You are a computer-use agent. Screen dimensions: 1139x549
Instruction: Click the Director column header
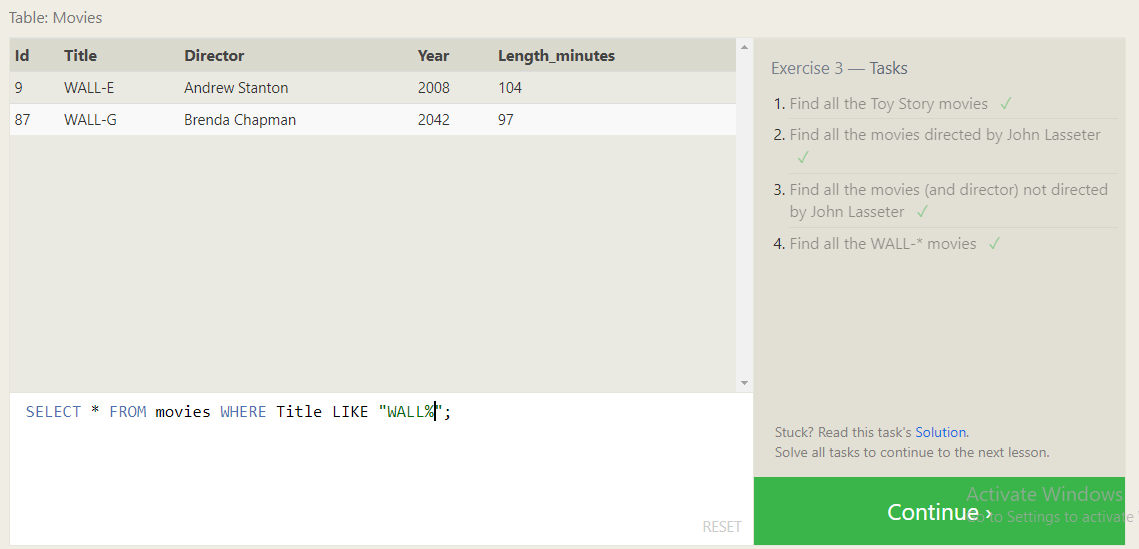pos(214,56)
